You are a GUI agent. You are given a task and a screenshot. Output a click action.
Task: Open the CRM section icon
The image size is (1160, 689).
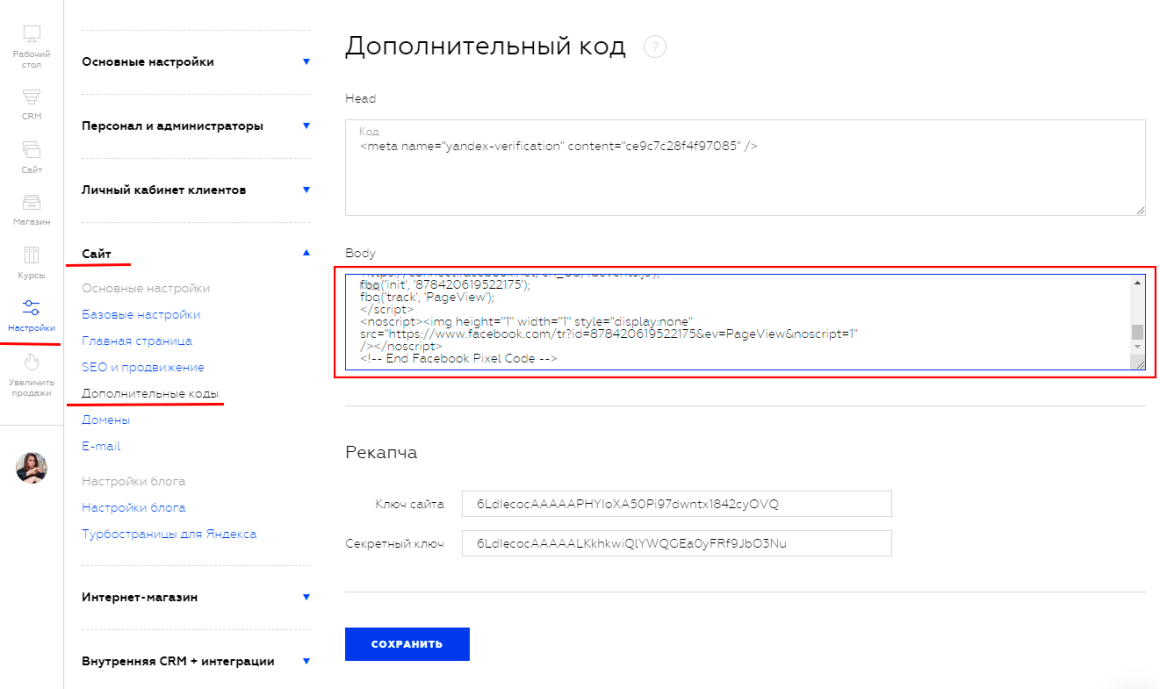point(32,97)
